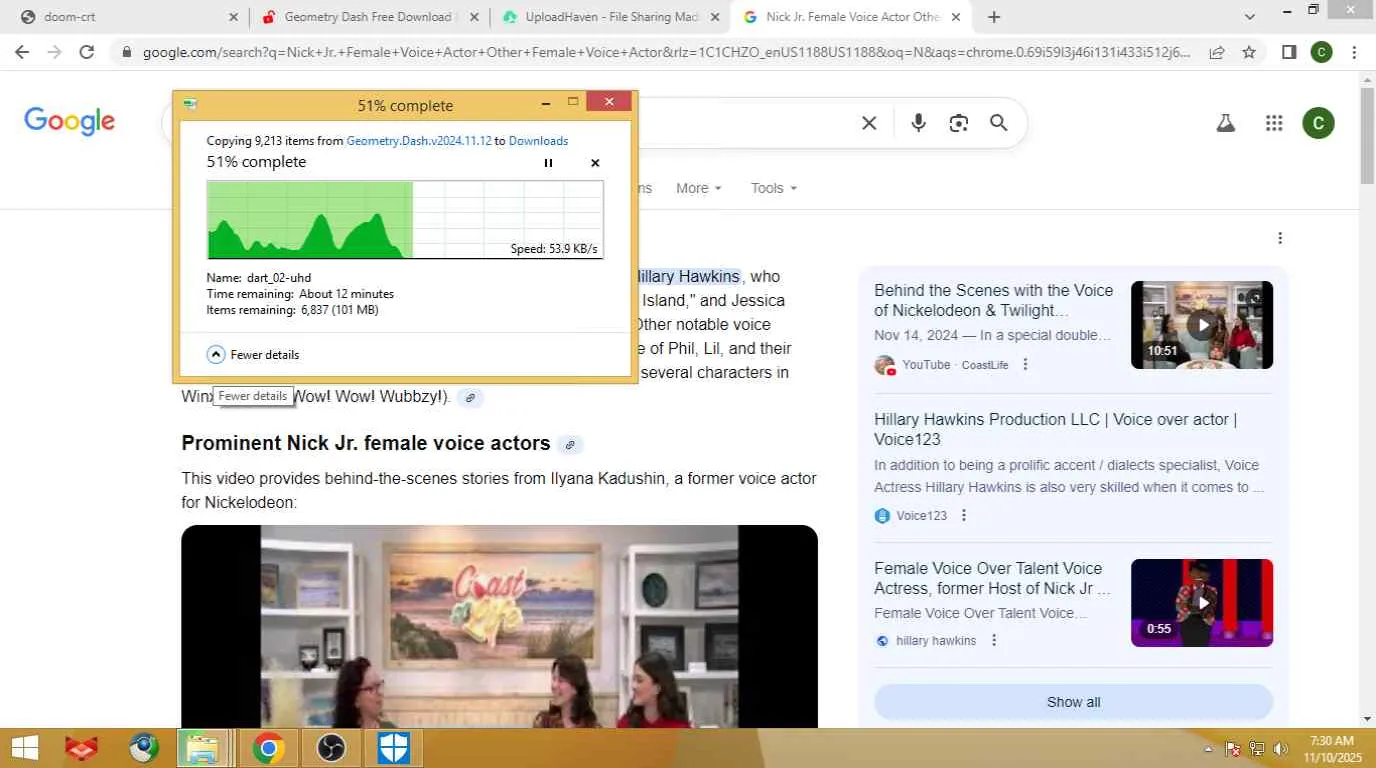
Task: Collapse the copy dialog using Fewer details
Action: 254,355
